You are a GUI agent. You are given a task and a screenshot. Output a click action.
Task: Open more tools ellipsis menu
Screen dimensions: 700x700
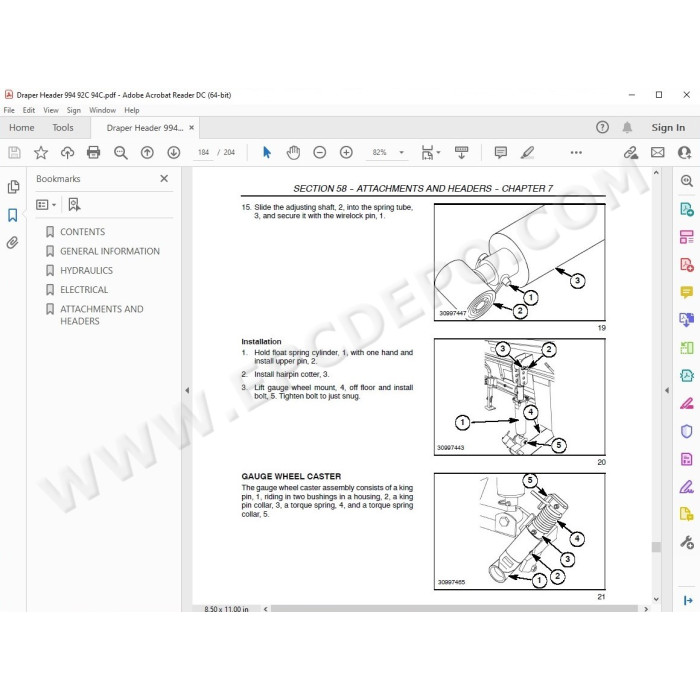(576, 153)
